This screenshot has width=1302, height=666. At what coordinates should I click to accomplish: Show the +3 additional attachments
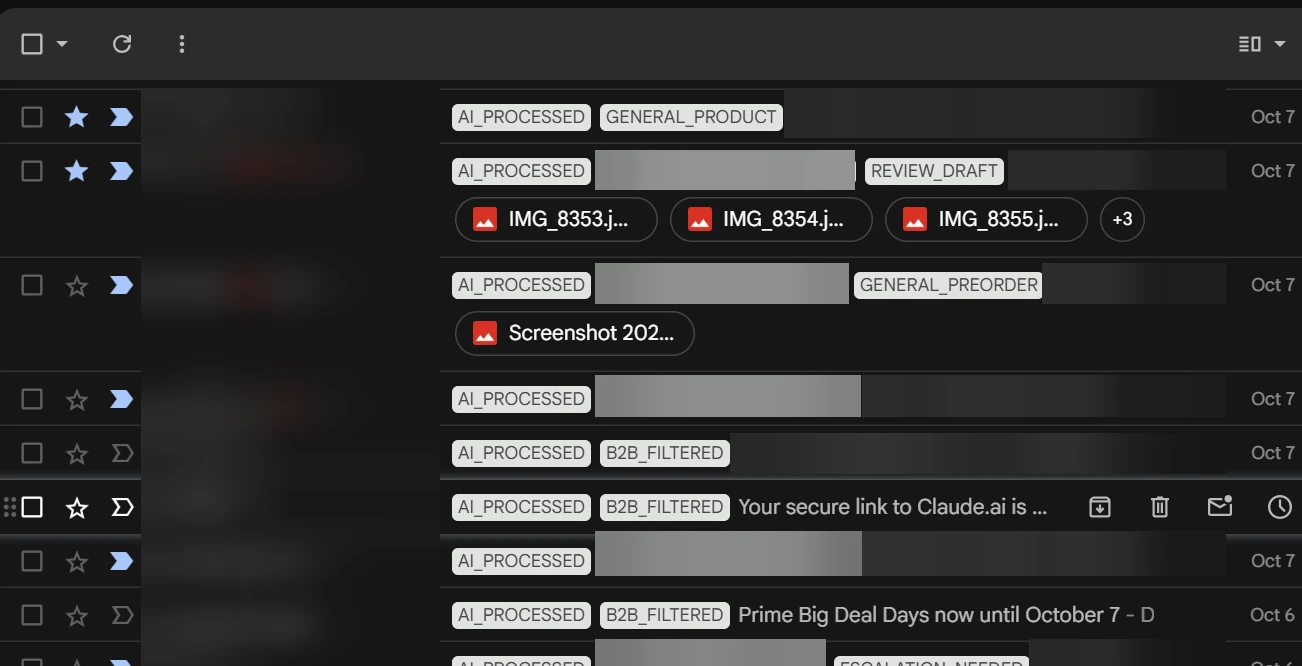pyautogui.click(x=1122, y=219)
